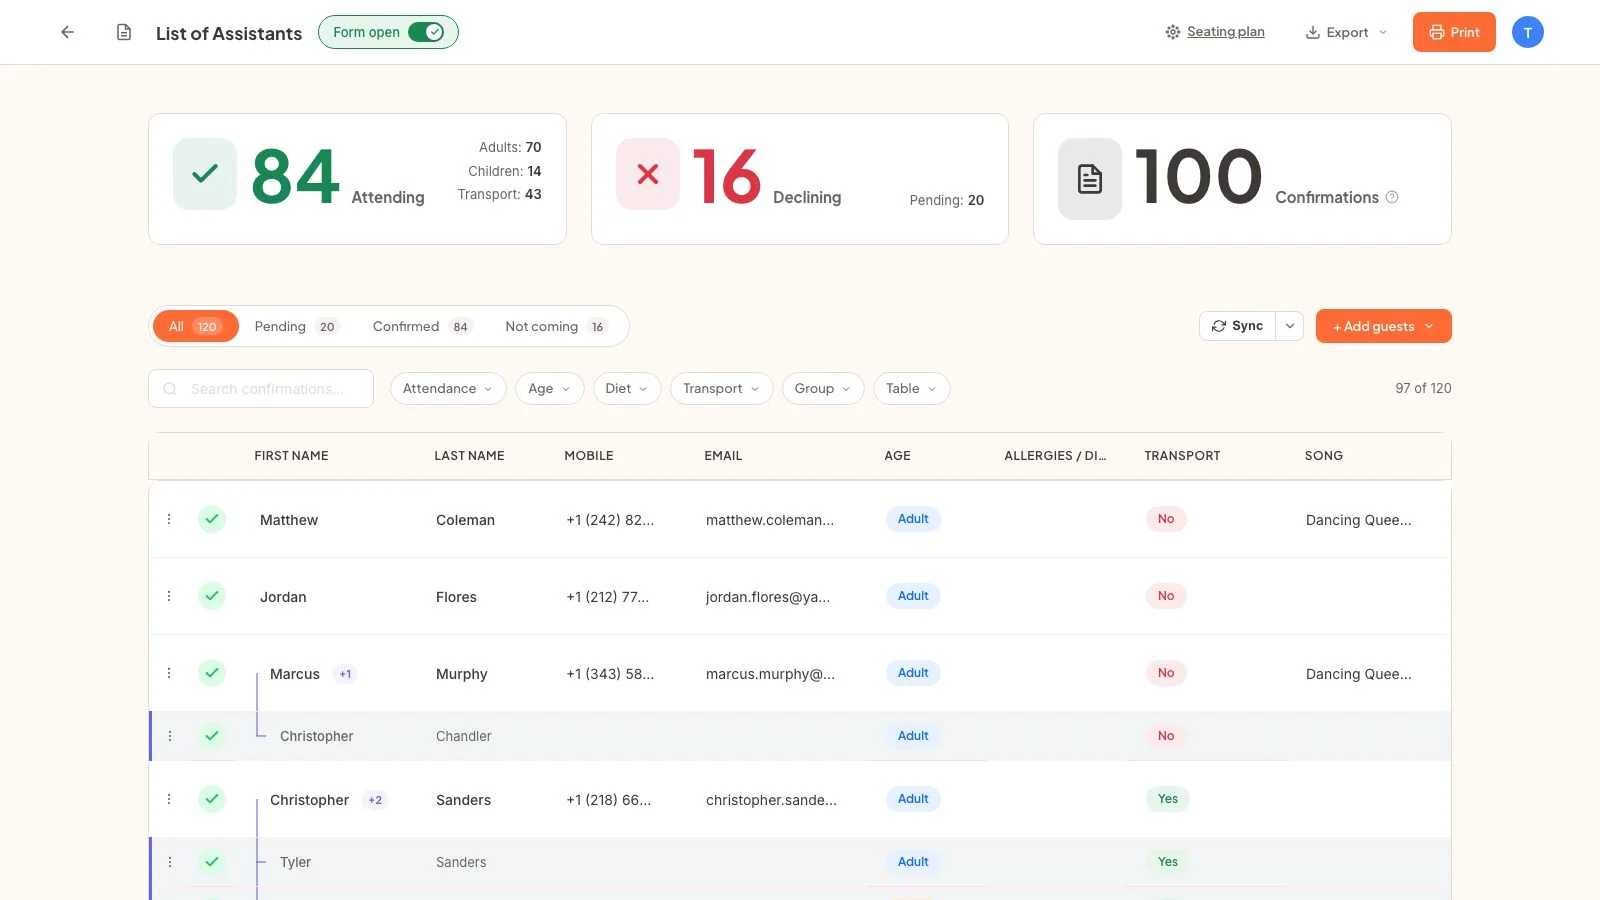Open the Add guests dropdown button

[x=1383, y=326]
